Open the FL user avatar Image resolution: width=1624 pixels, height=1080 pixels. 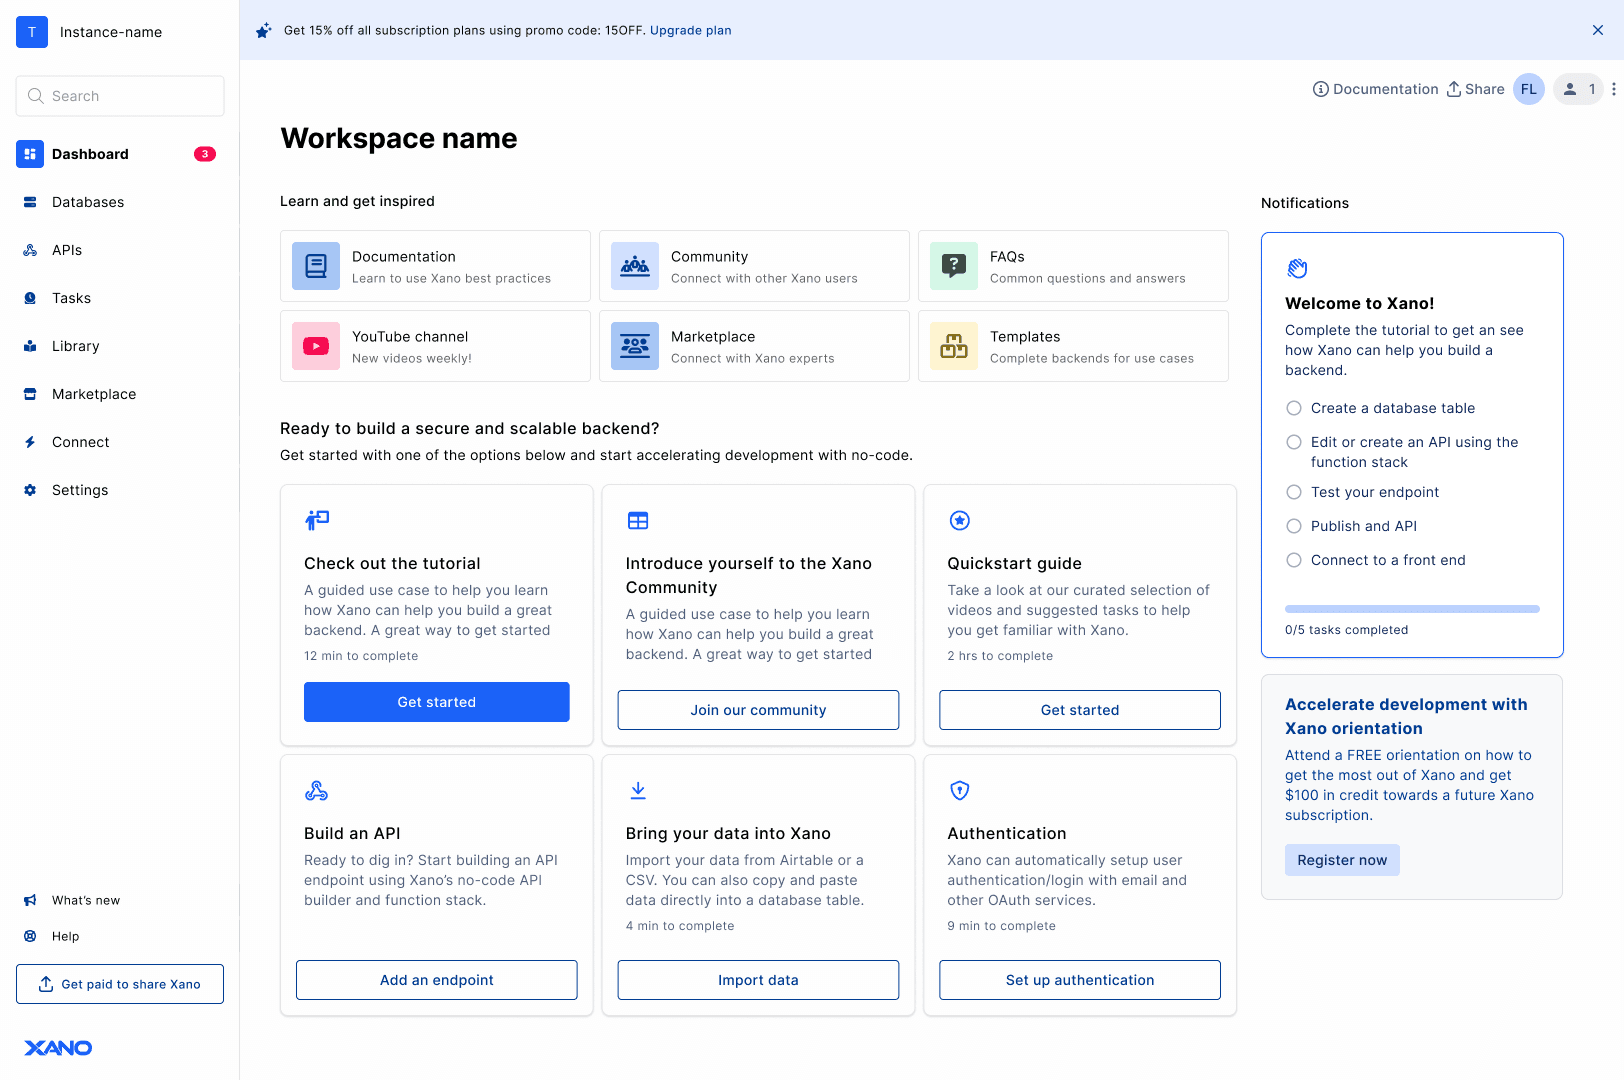[1529, 89]
